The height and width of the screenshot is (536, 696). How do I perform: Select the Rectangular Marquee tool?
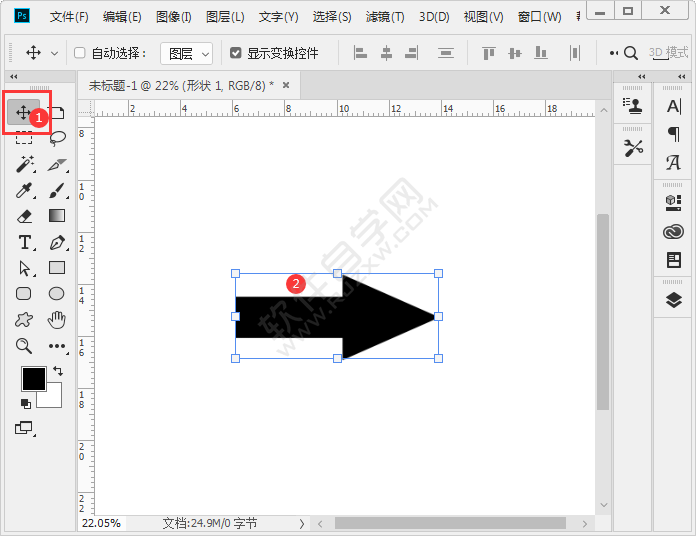24,138
